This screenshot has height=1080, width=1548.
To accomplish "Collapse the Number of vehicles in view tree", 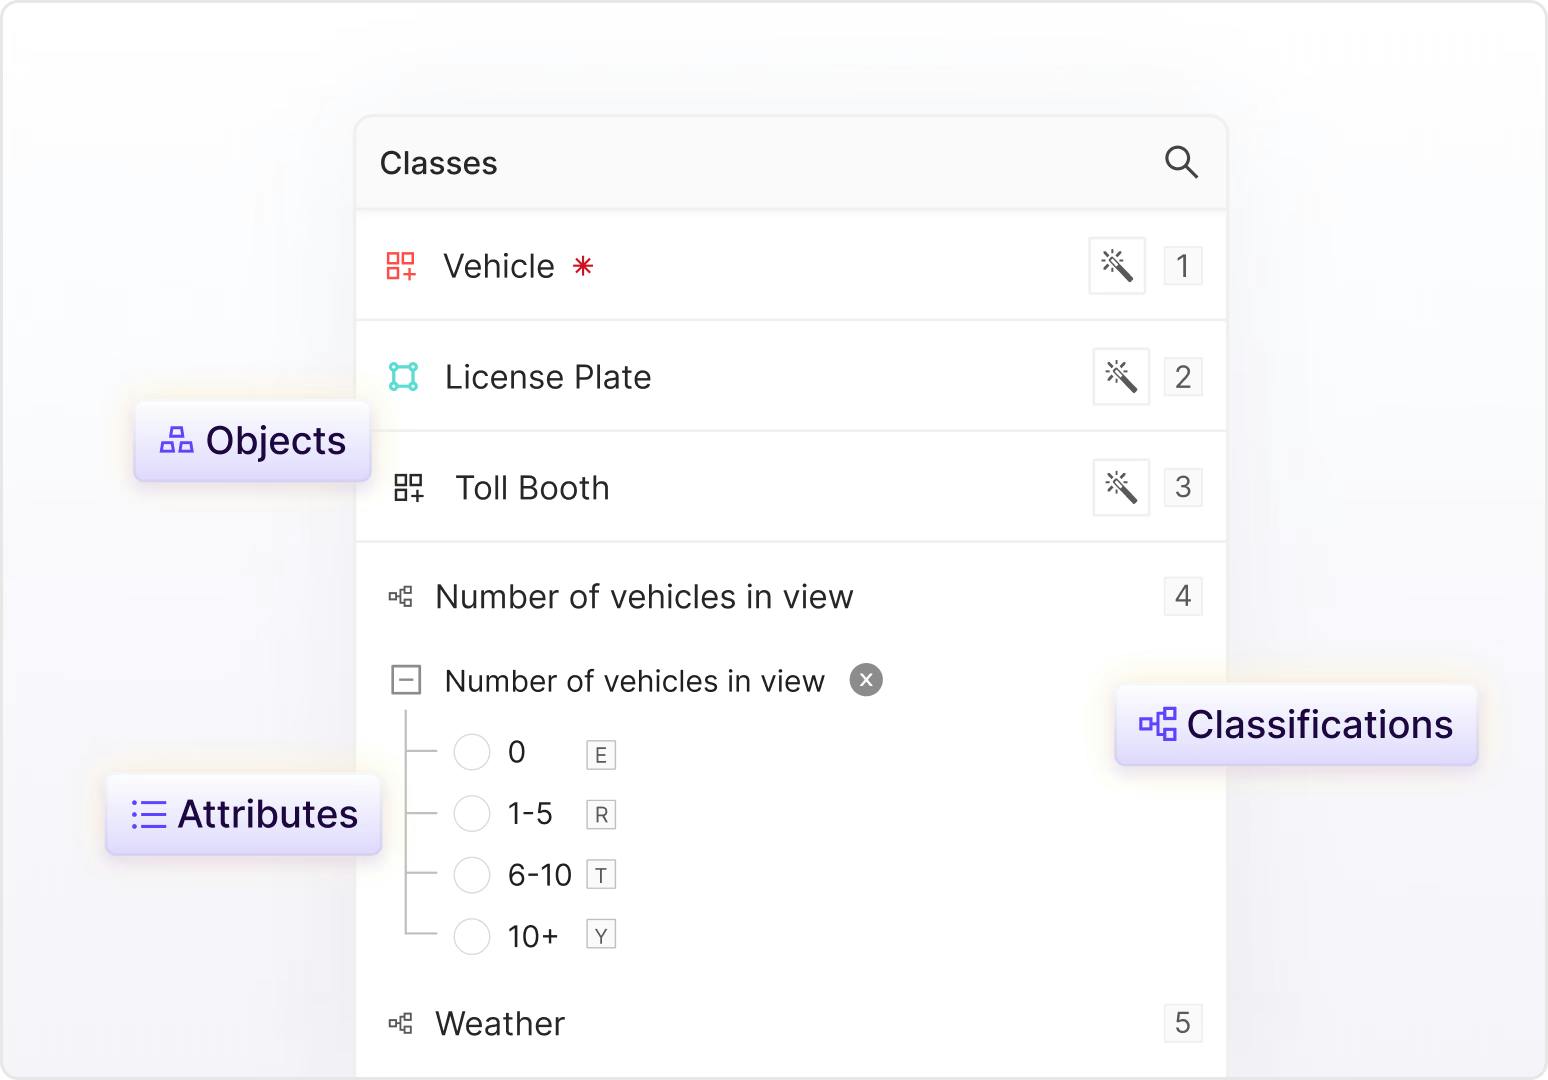I will [x=406, y=681].
